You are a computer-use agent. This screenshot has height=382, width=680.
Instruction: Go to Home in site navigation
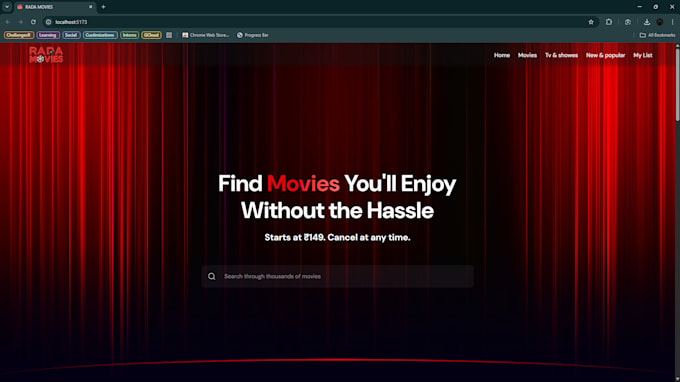502,55
